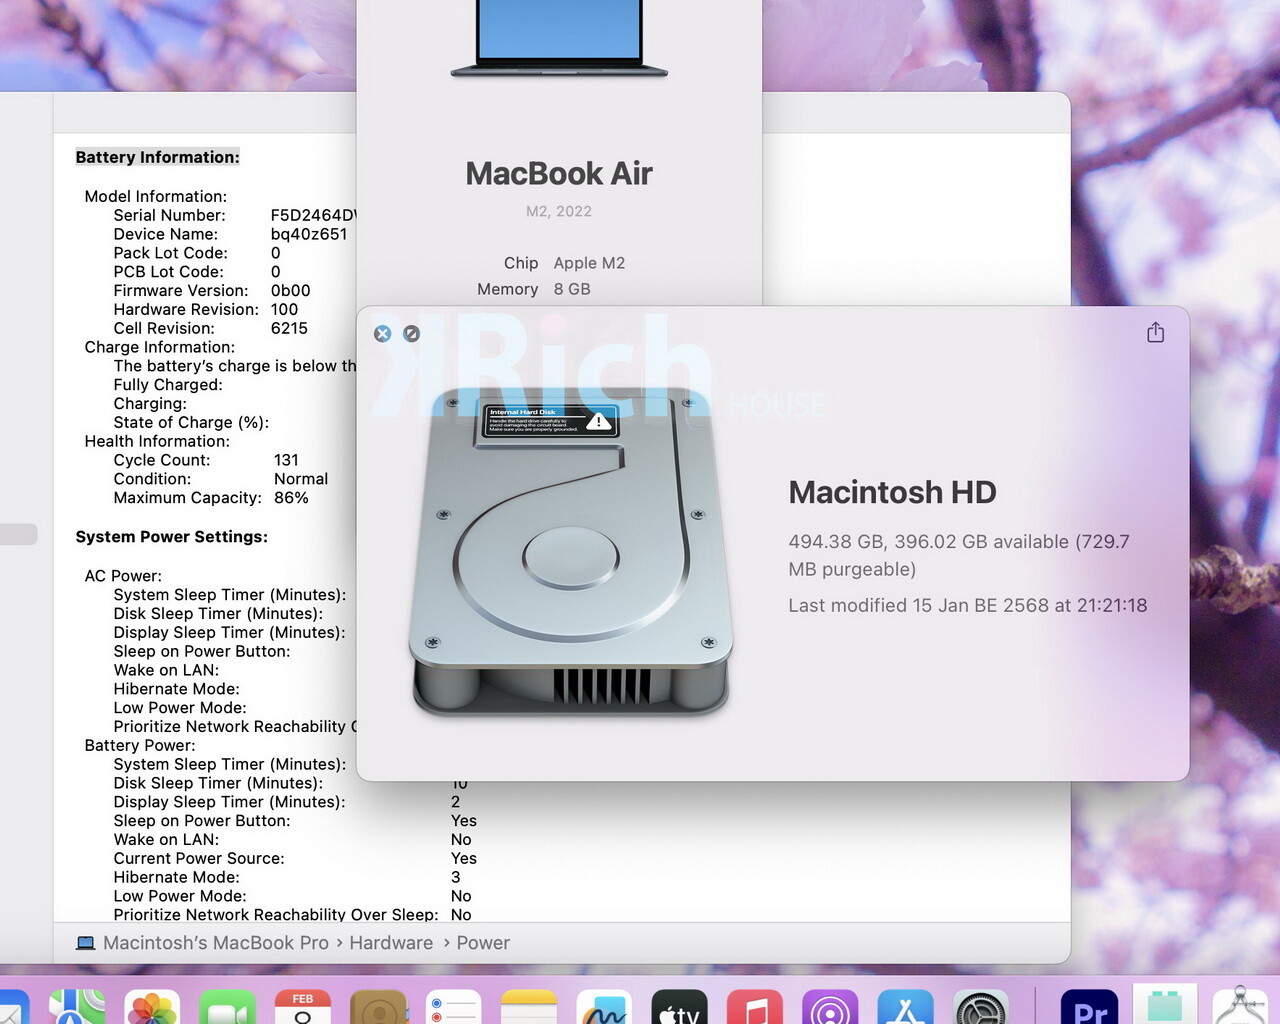Open the App Store from the Dock
The width and height of the screenshot is (1280, 1024).
pos(905,1007)
